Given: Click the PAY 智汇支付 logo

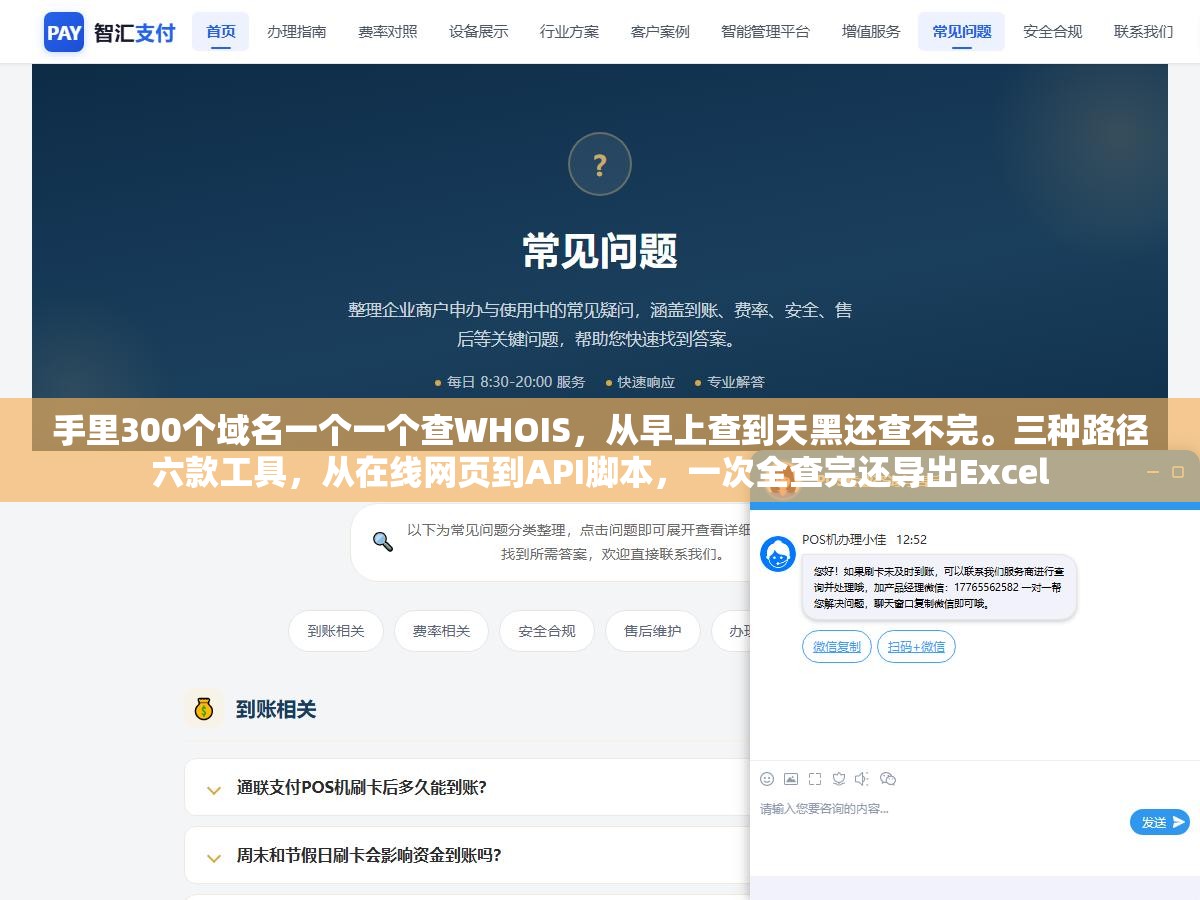Looking at the screenshot, I should (x=110, y=32).
